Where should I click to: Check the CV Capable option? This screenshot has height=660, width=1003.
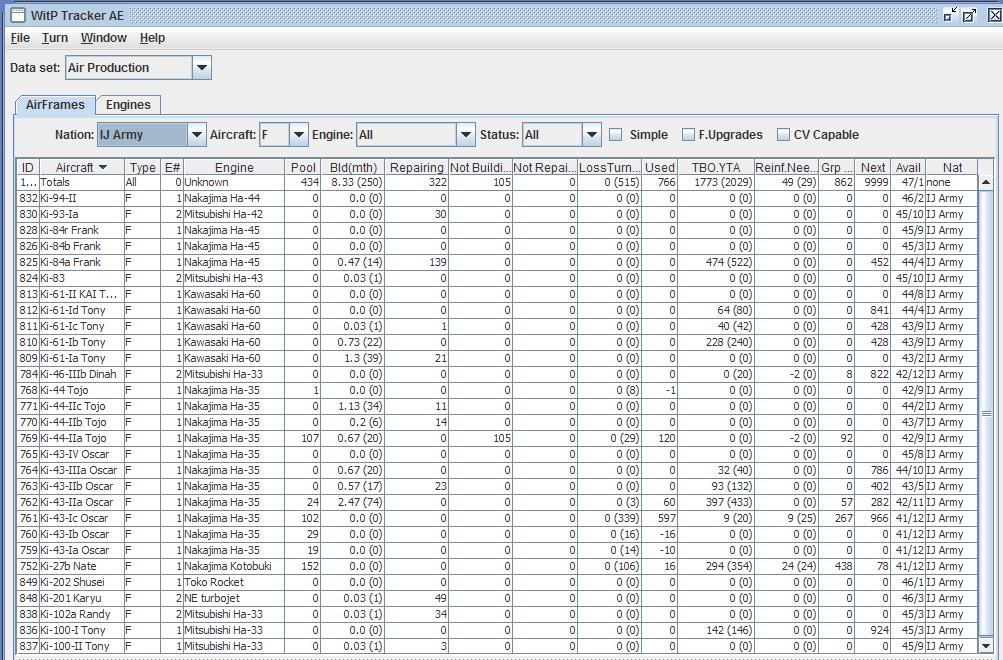(783, 135)
